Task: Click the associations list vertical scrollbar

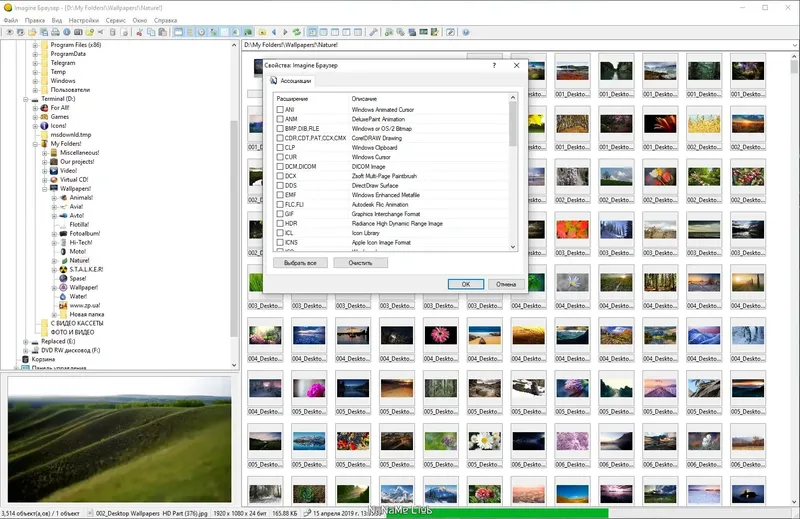Action: 513,170
